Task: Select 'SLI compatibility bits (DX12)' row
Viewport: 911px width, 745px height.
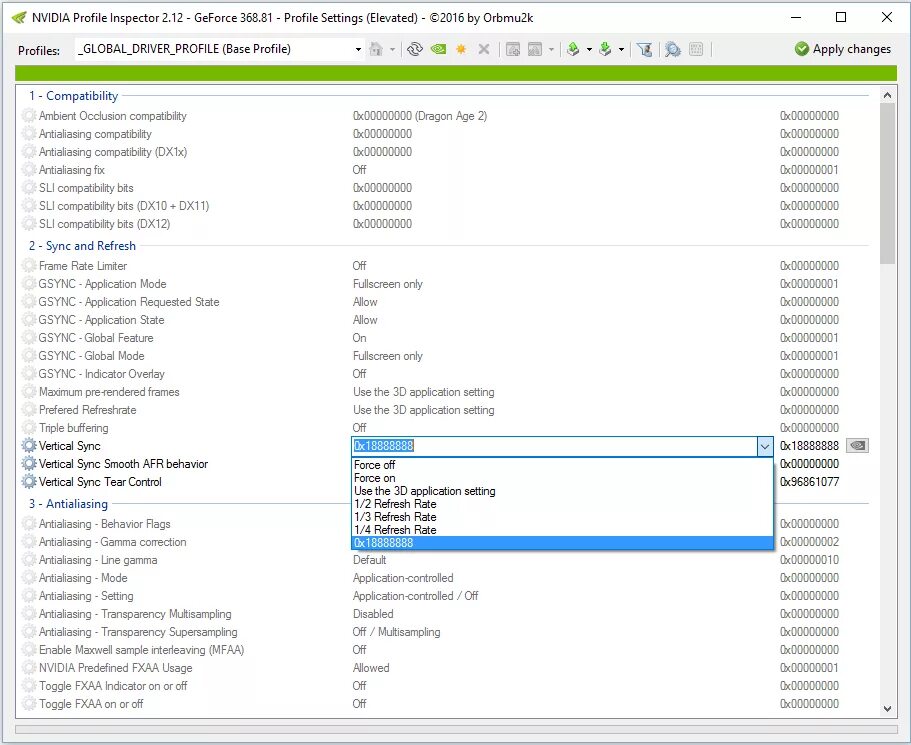Action: tap(446, 224)
